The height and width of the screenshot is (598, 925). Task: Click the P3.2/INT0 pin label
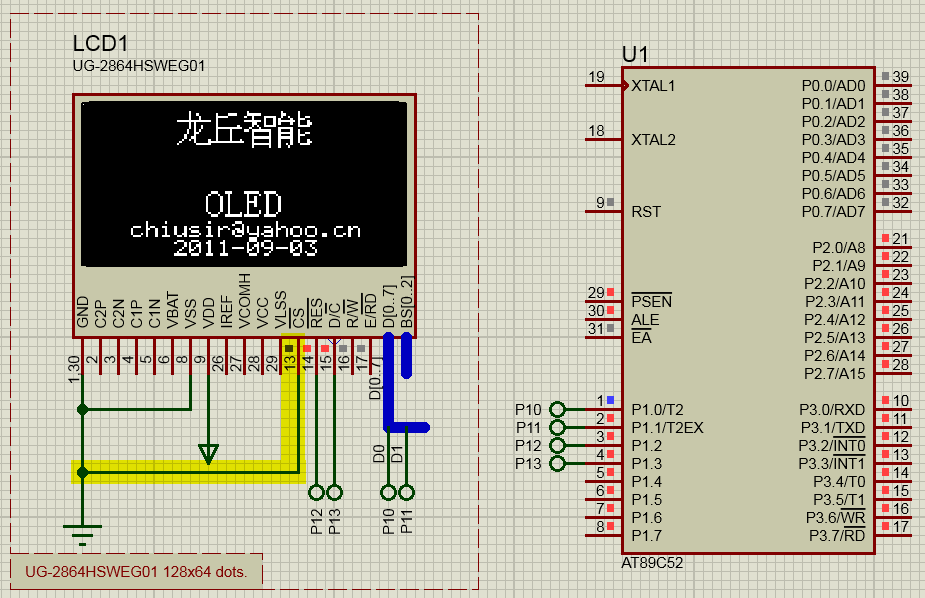pos(832,446)
